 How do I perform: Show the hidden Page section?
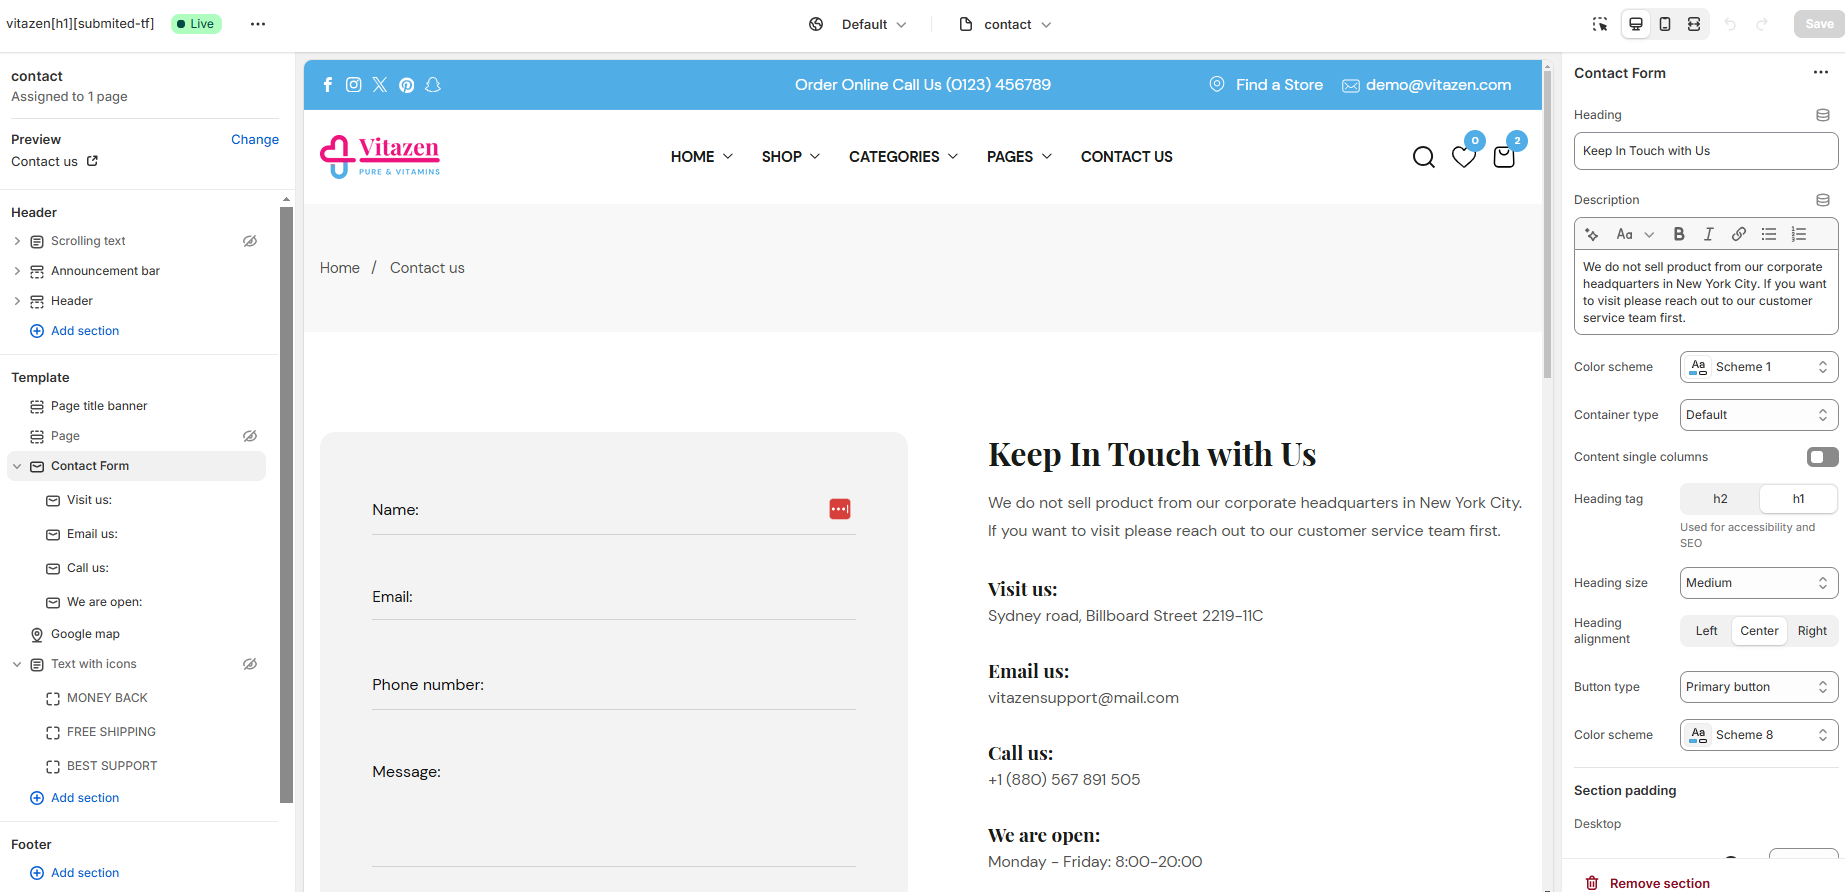point(250,436)
